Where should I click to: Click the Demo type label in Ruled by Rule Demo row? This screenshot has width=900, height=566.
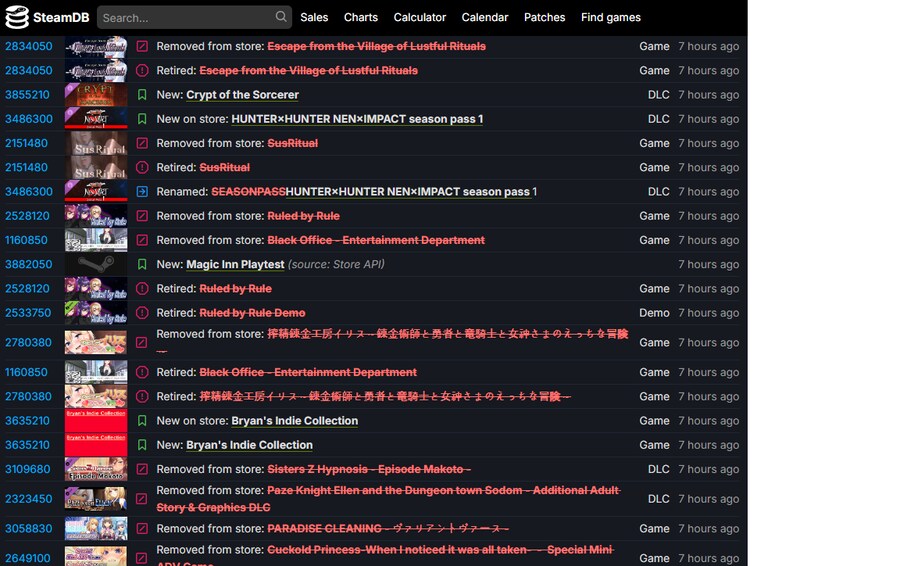click(654, 313)
